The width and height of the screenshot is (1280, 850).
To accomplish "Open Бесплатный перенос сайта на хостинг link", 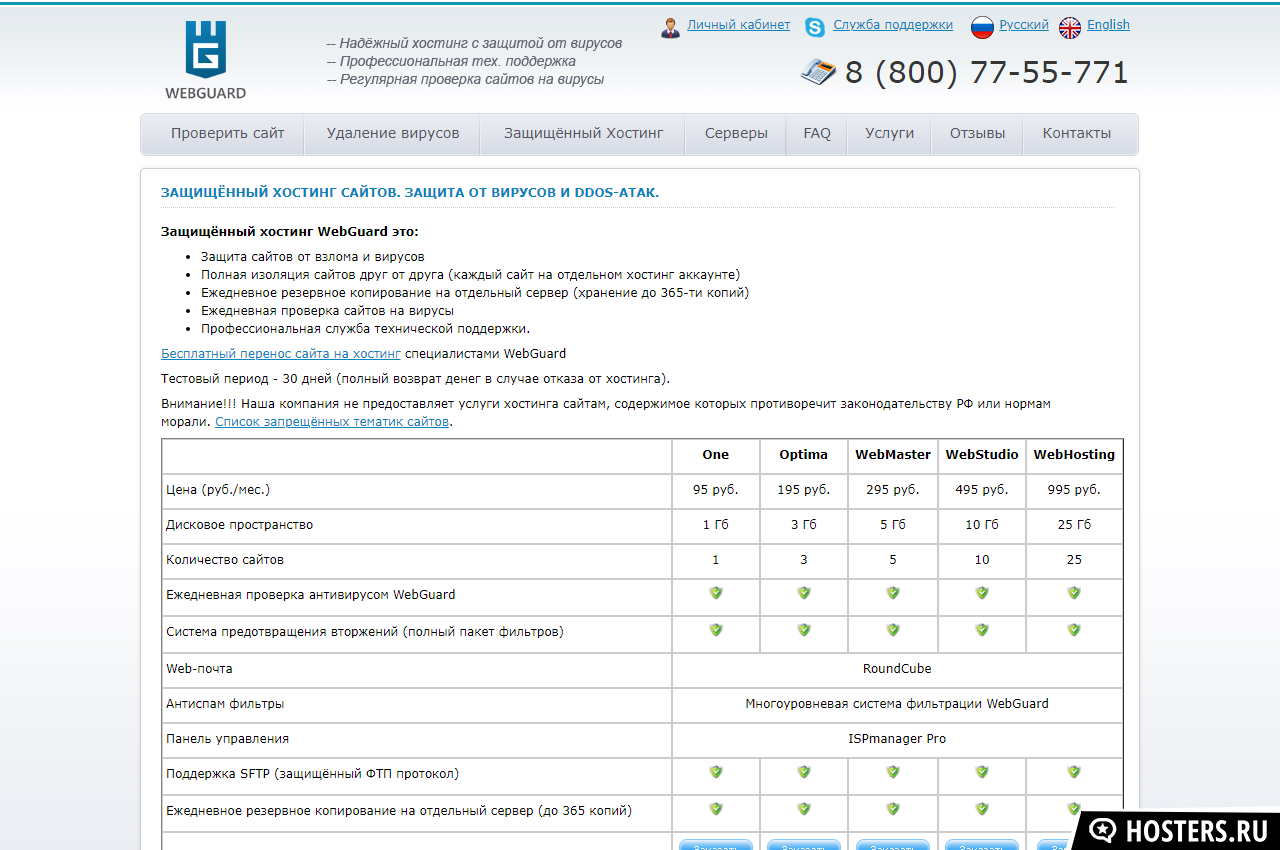I will coord(281,353).
